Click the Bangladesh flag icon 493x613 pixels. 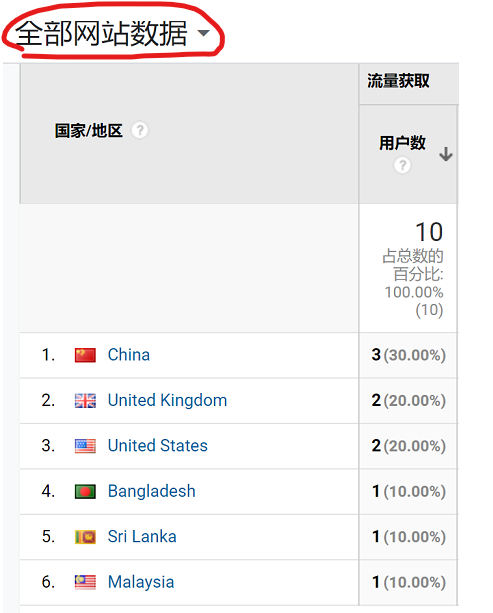pos(85,492)
